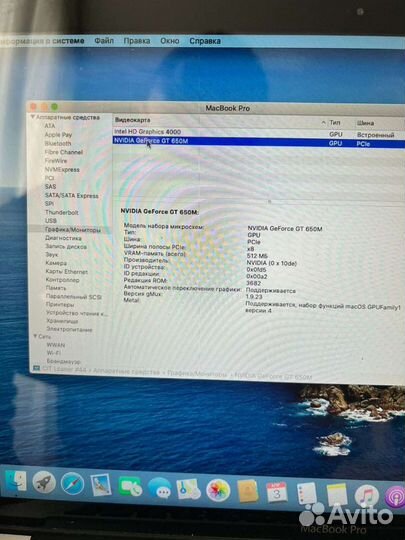Select Звук in the sidebar
The width and height of the screenshot is (405, 540).
52,255
